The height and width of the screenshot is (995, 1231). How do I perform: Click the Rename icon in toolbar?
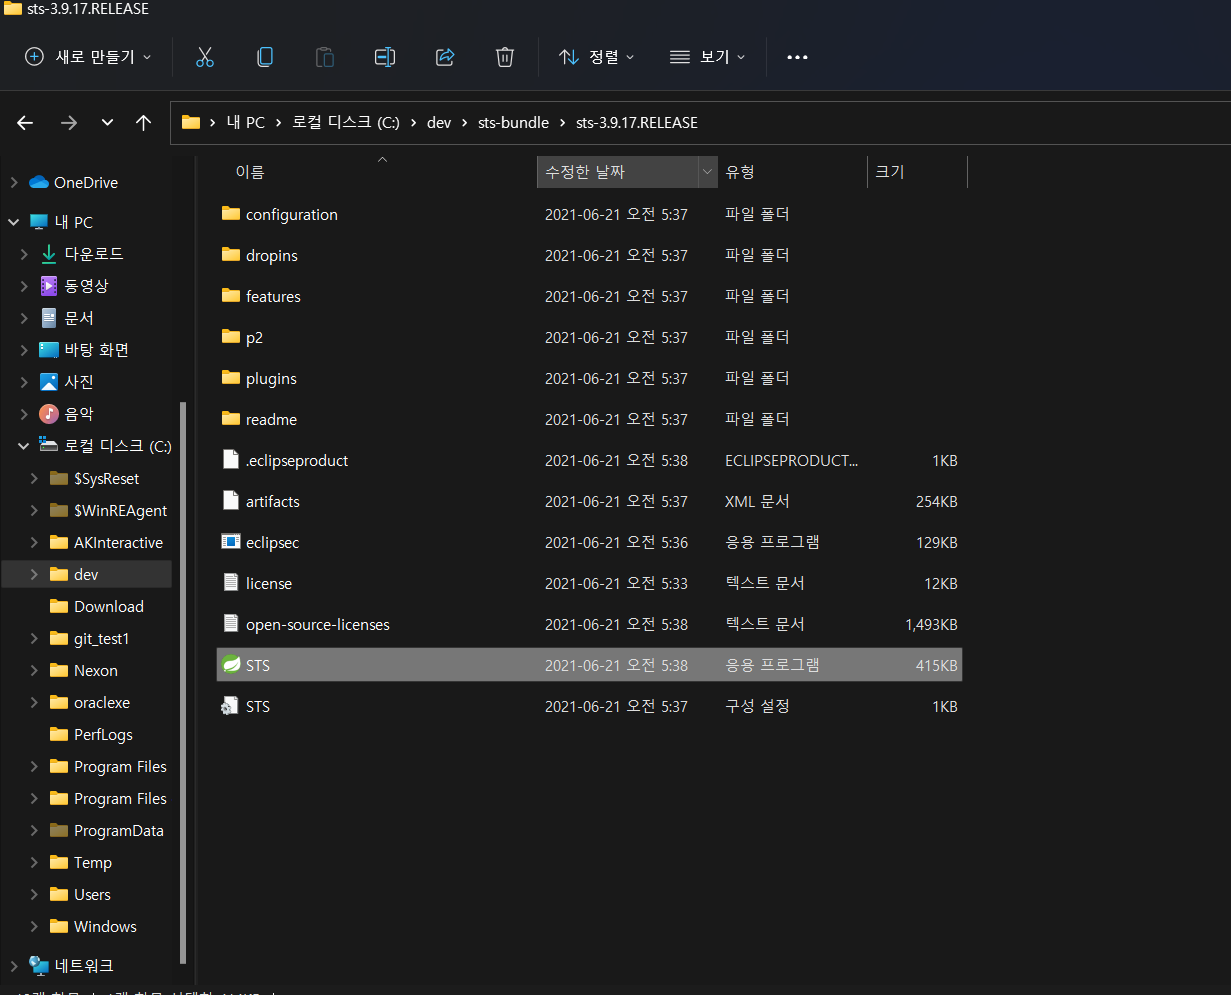pyautogui.click(x=385, y=57)
